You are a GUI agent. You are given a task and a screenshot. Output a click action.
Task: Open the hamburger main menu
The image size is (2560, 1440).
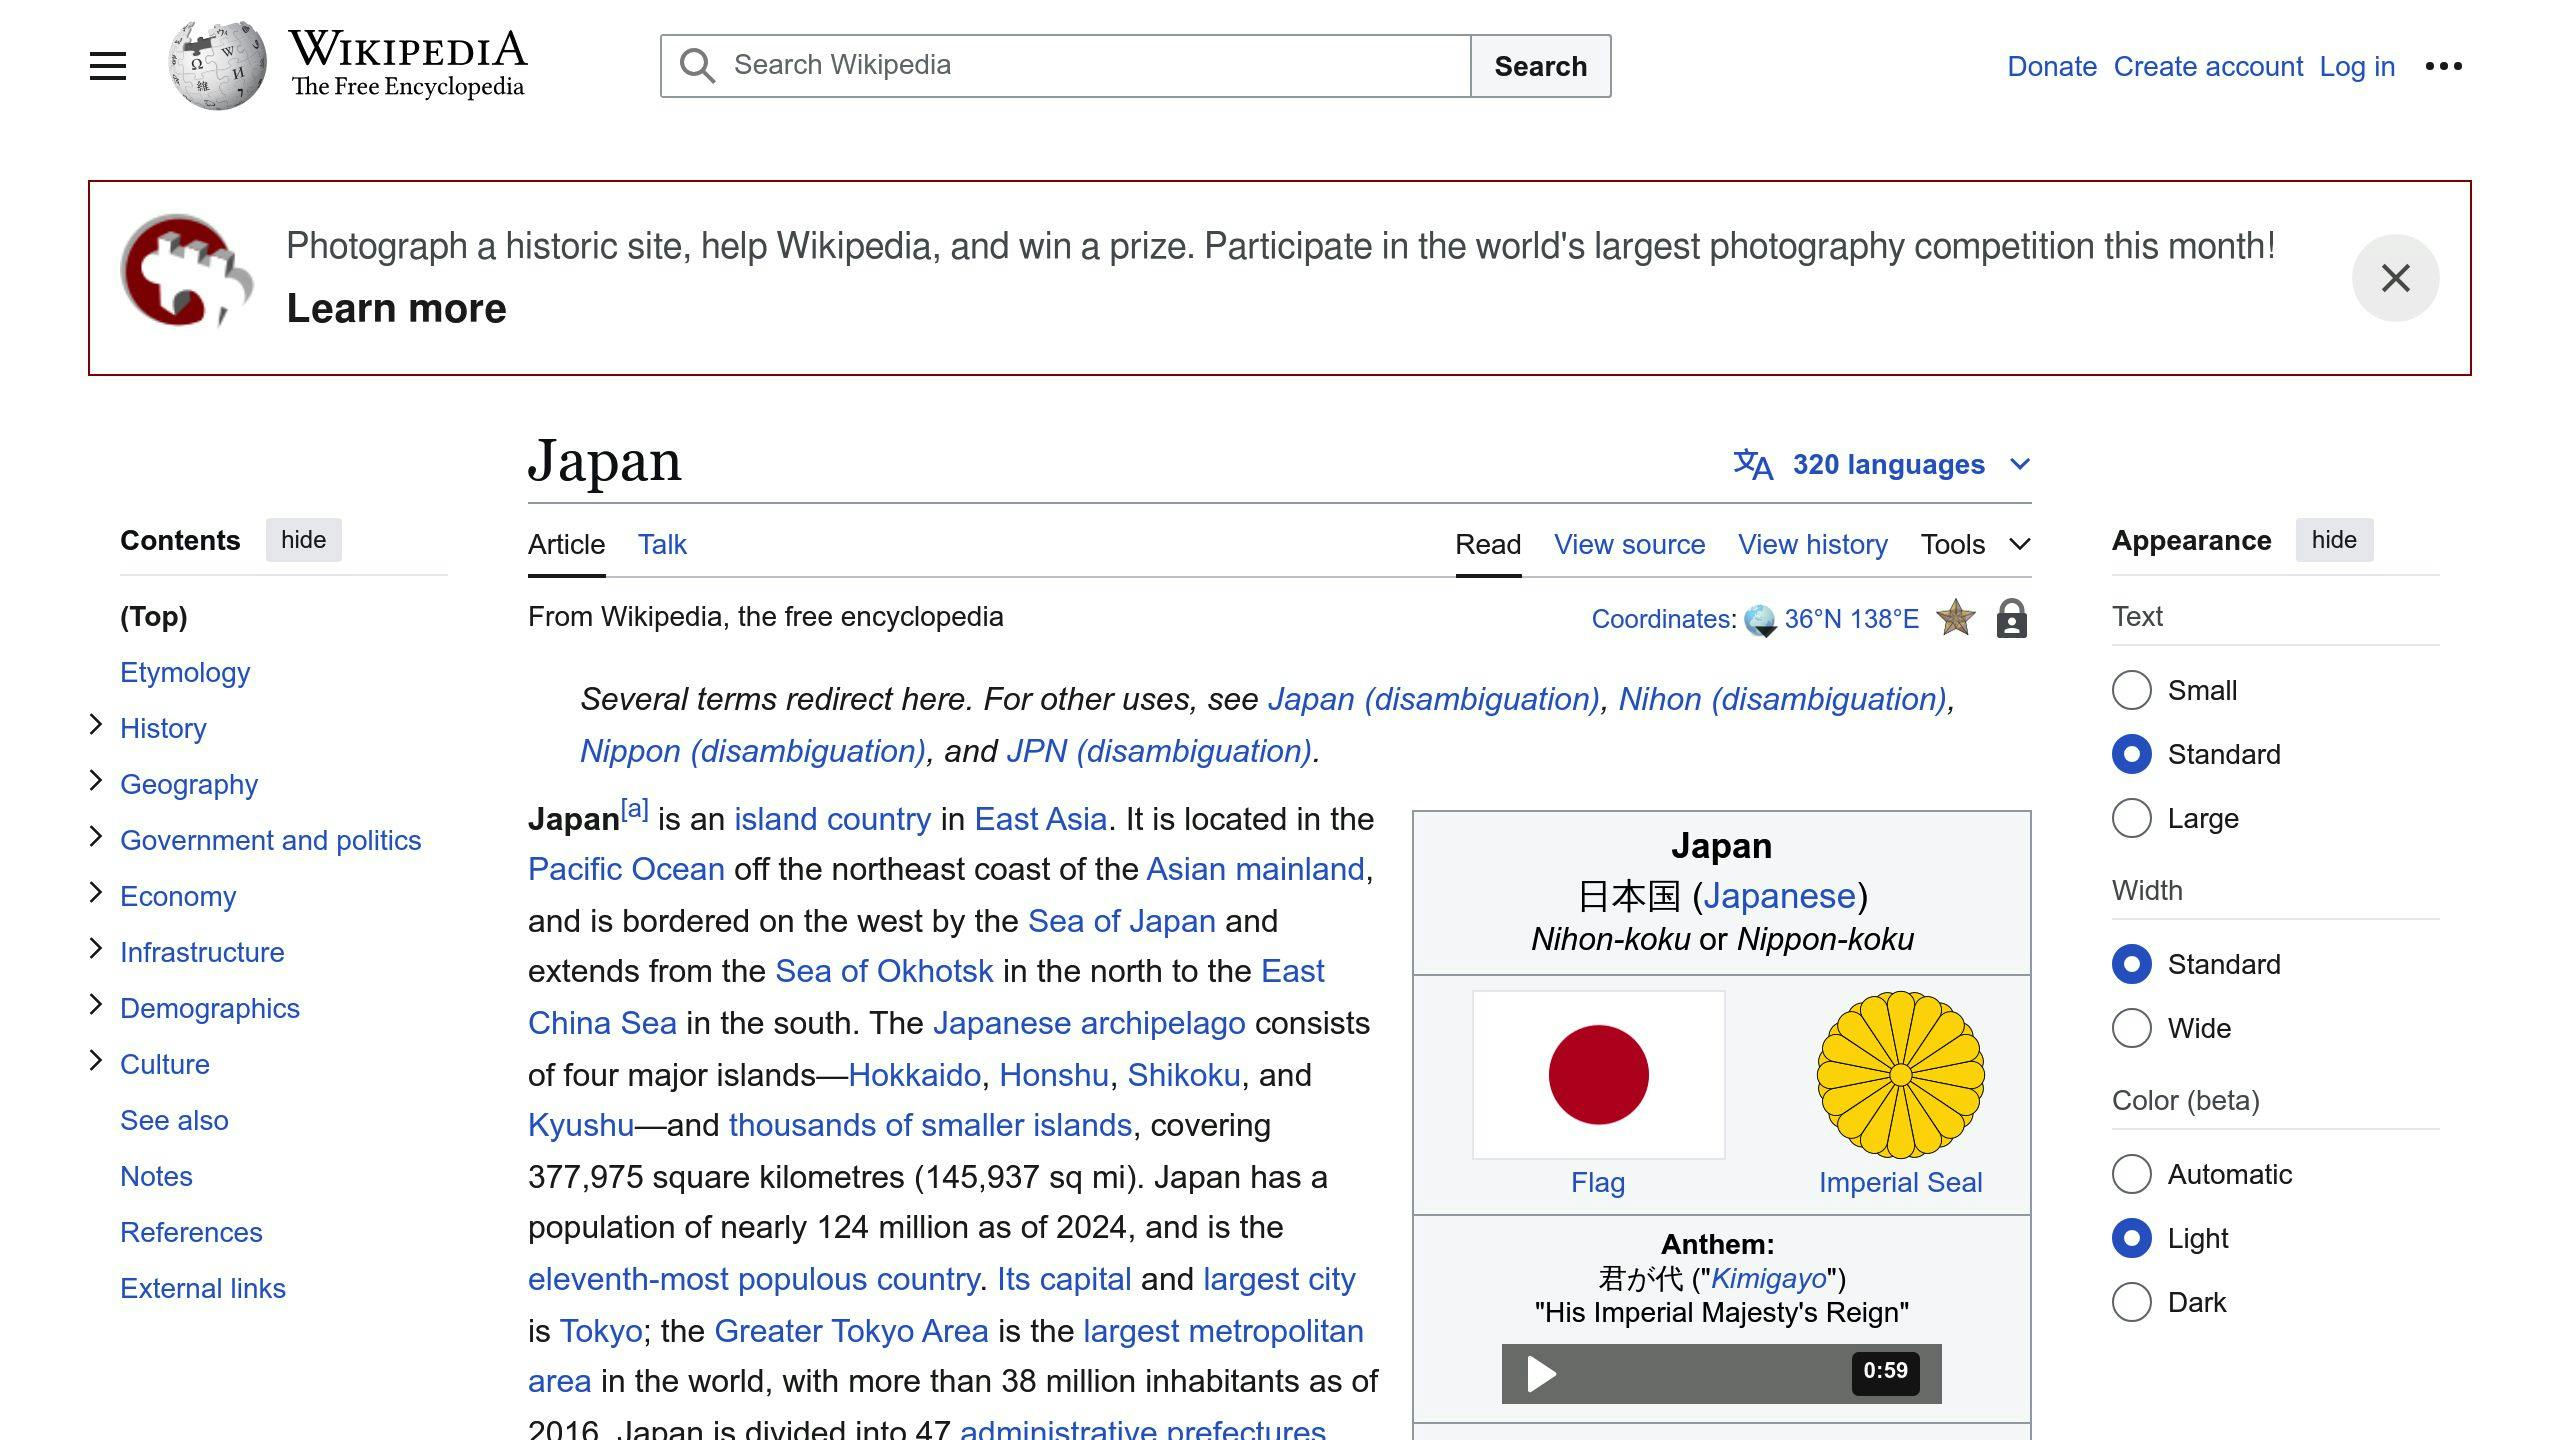(108, 66)
